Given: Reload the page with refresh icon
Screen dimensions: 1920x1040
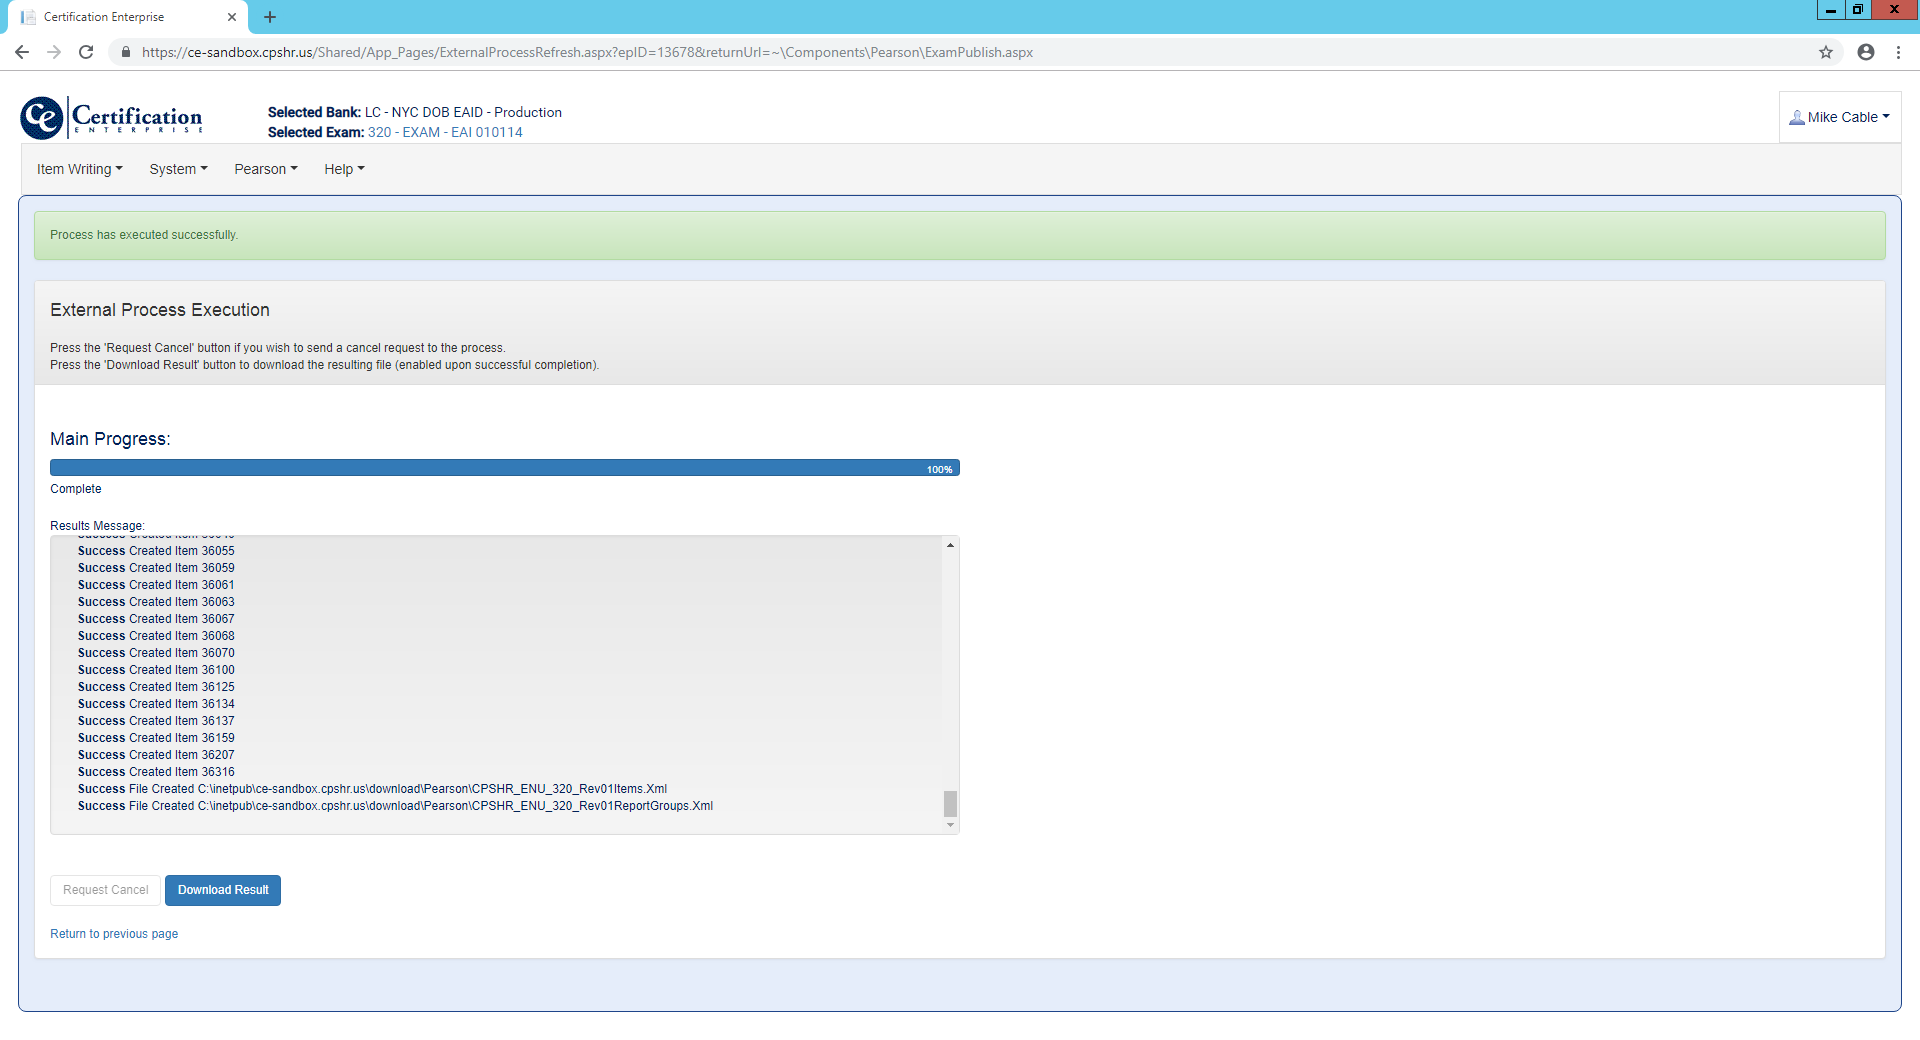Looking at the screenshot, I should tap(86, 52).
